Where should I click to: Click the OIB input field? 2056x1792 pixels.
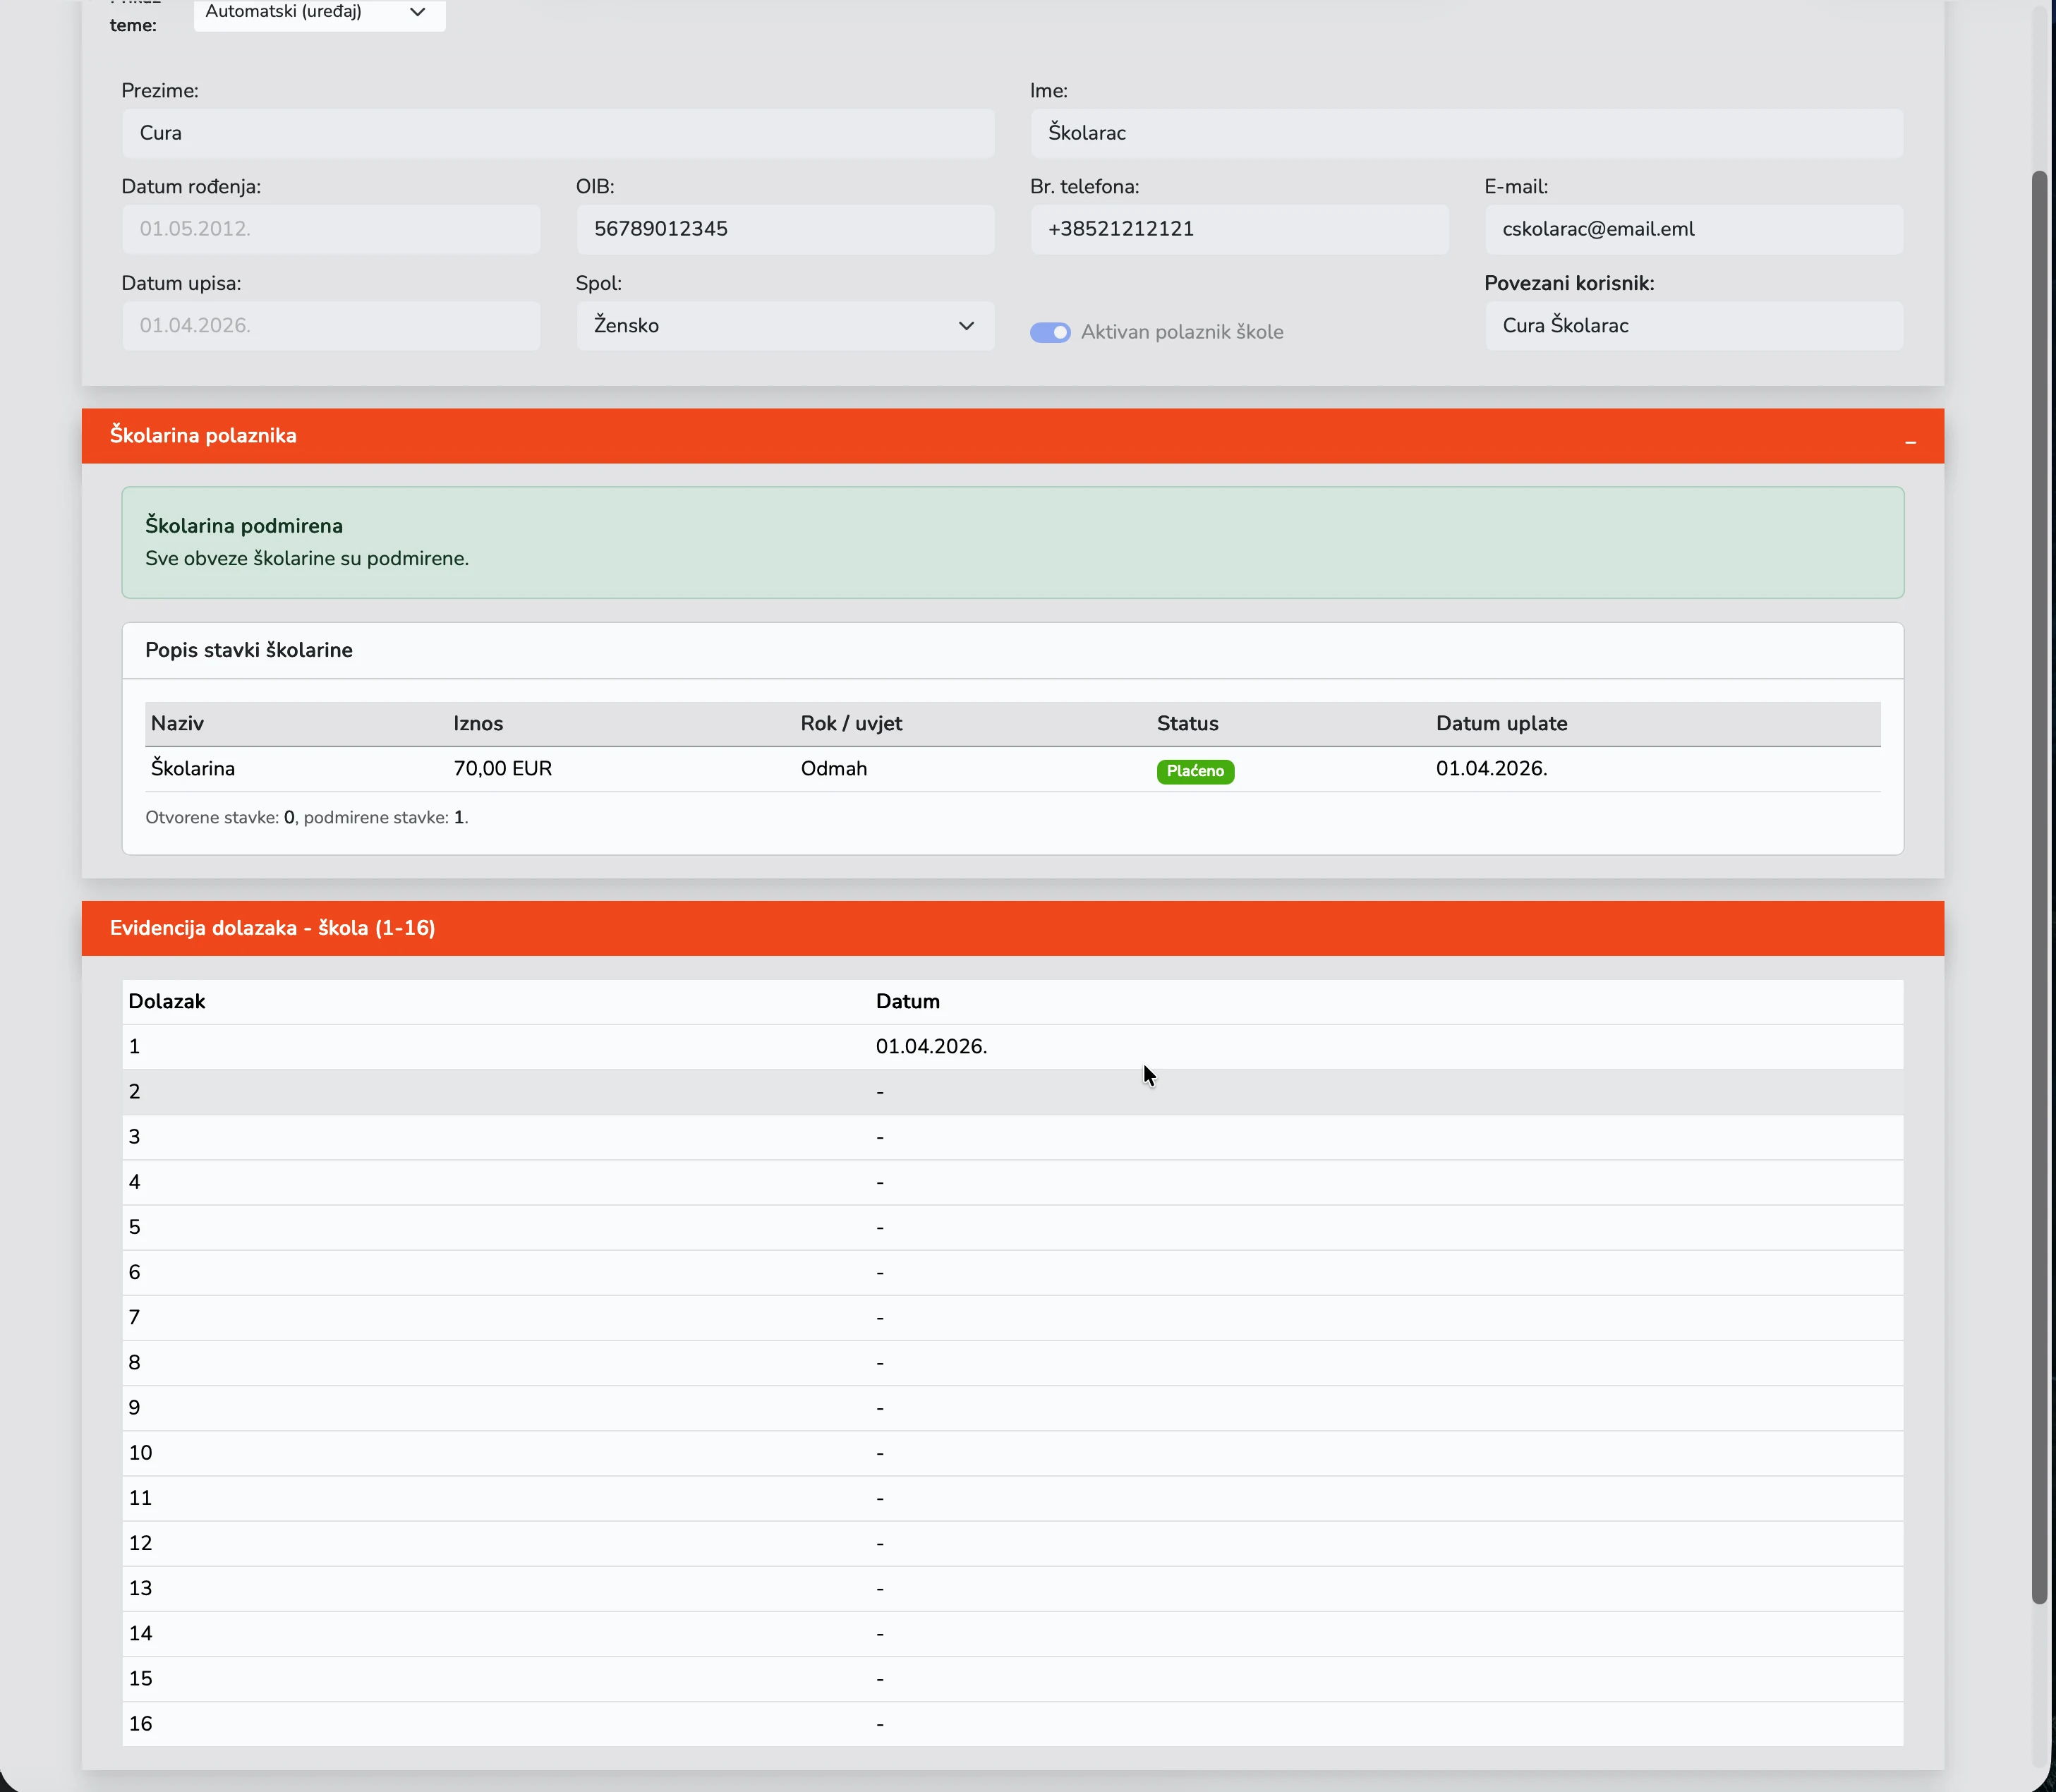click(x=784, y=229)
